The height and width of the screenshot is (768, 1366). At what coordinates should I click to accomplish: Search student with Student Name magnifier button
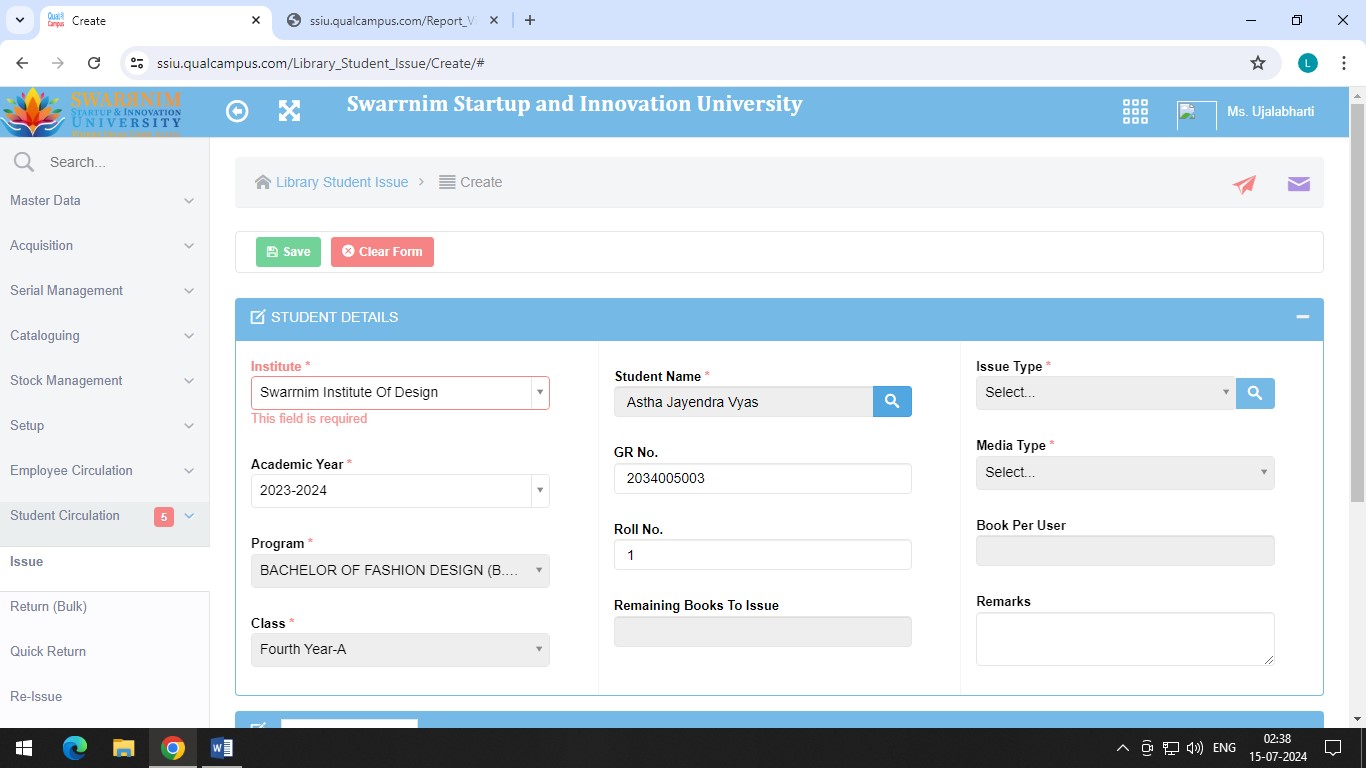(892, 402)
